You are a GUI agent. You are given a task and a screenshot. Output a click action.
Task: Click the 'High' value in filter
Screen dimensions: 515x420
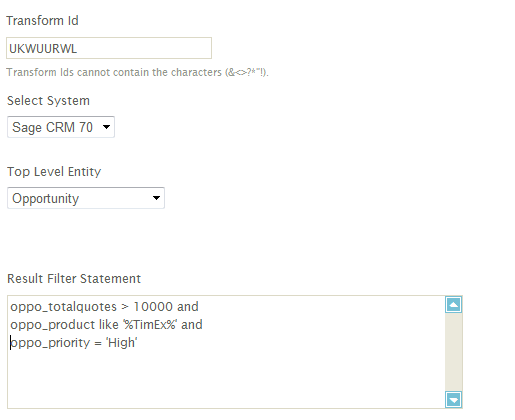pyautogui.click(x=122, y=343)
